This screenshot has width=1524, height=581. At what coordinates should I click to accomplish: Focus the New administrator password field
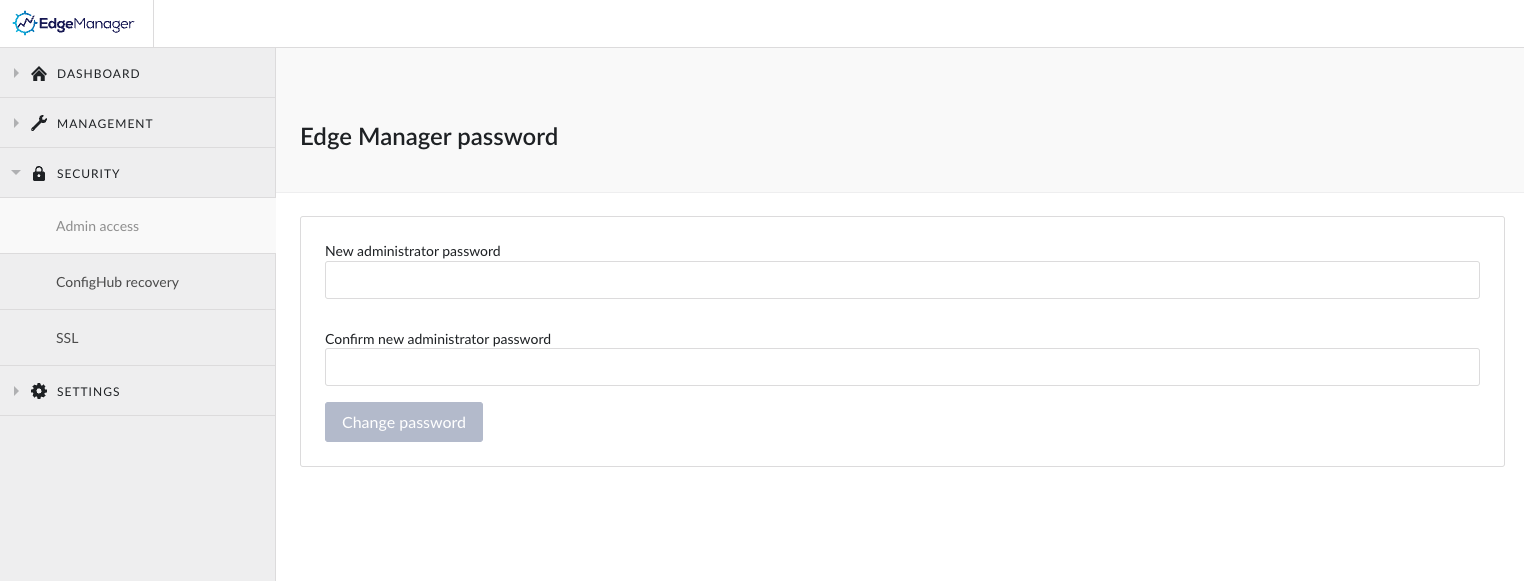pos(901,280)
